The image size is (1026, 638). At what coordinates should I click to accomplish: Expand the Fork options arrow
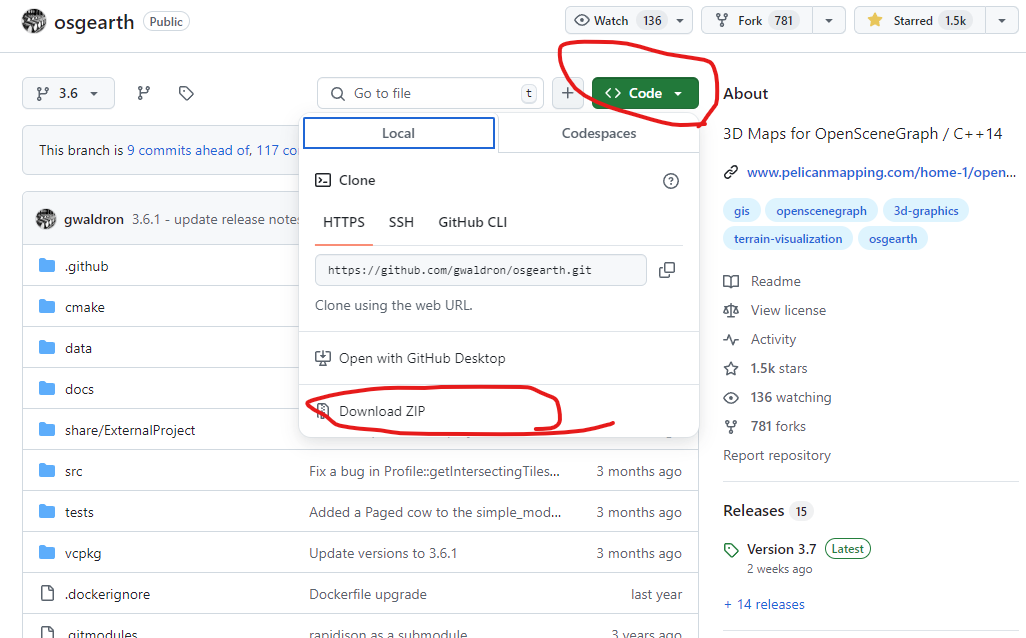(829, 21)
